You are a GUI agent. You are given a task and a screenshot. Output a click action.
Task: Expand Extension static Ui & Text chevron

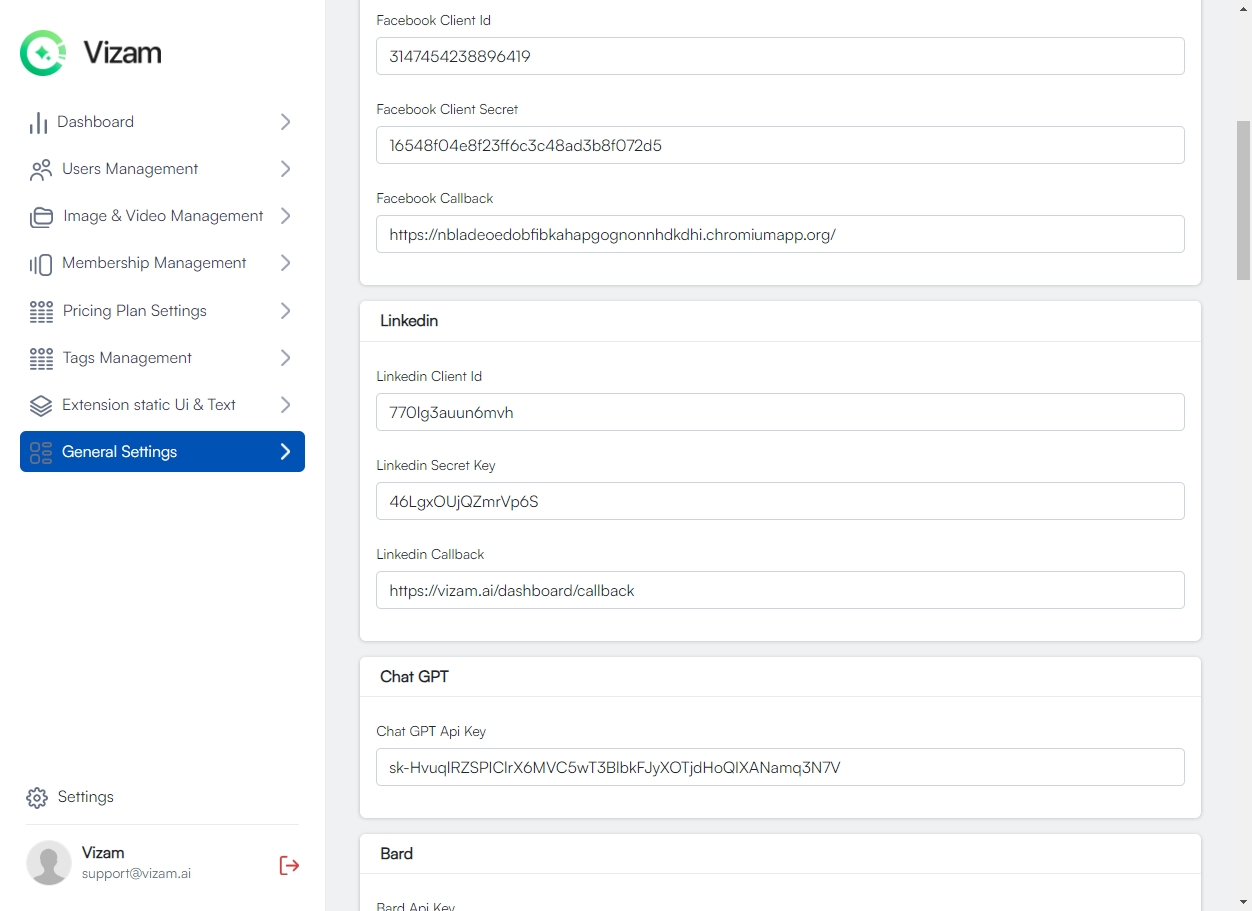coord(286,405)
